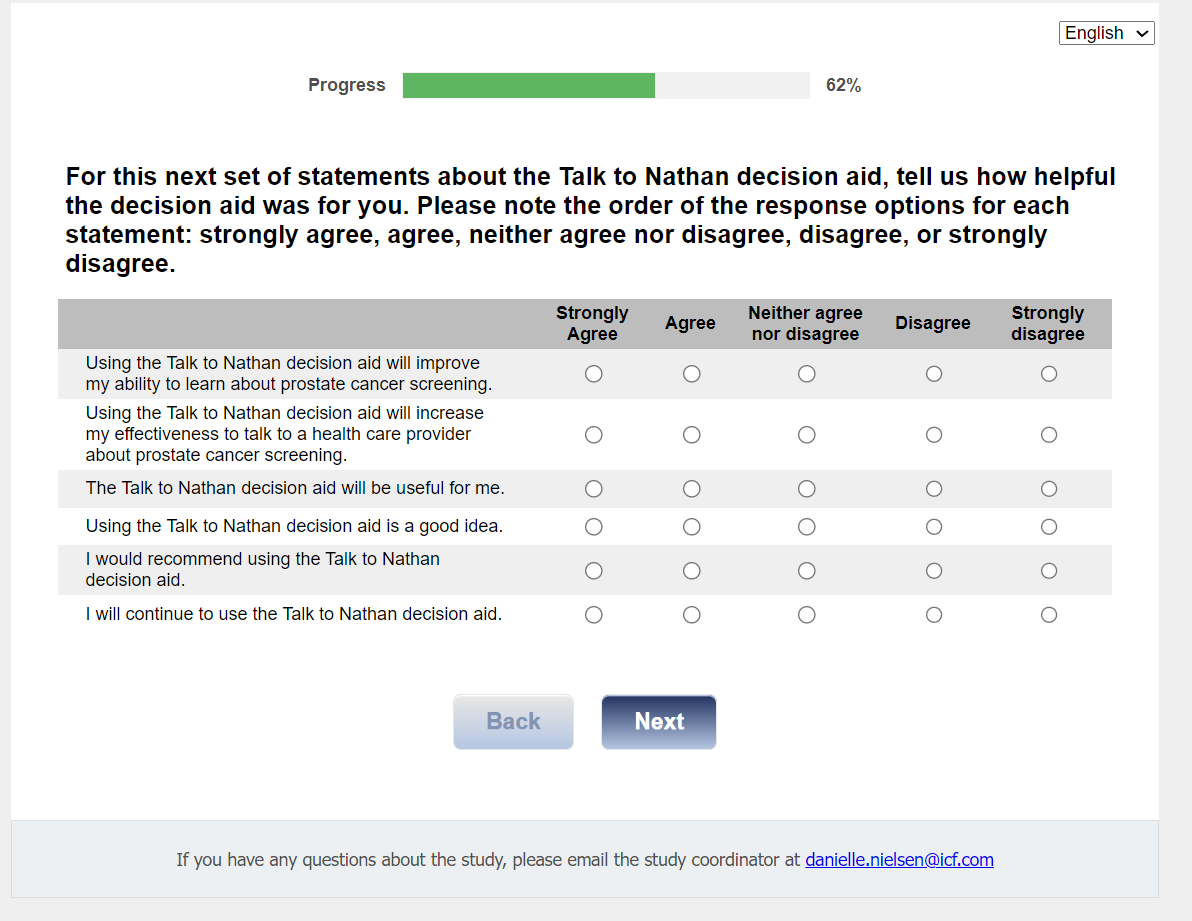Select Strongly Agree for 'will be useful for me'

tap(594, 489)
